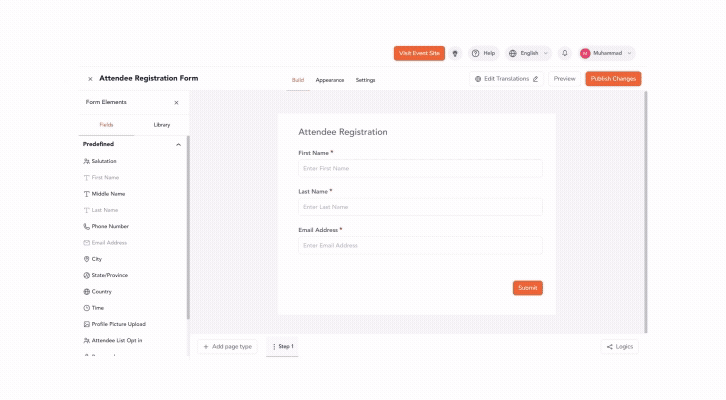Open the Muhammad account dropdown arrow

pyautogui.click(x=629, y=53)
